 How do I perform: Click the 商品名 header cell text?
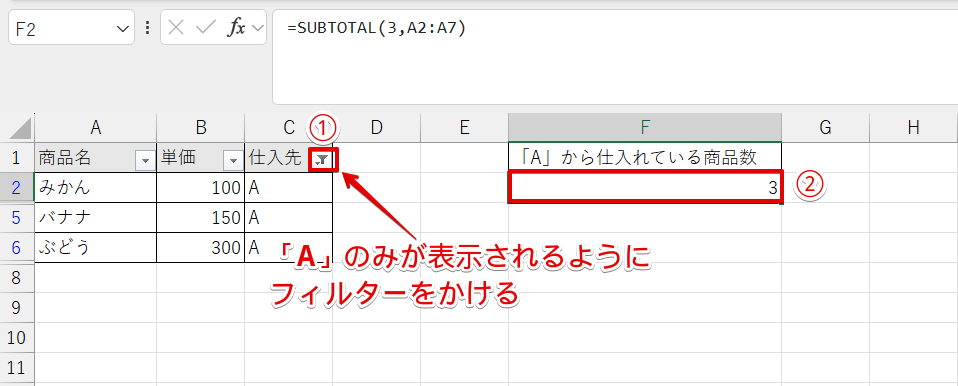65,159
